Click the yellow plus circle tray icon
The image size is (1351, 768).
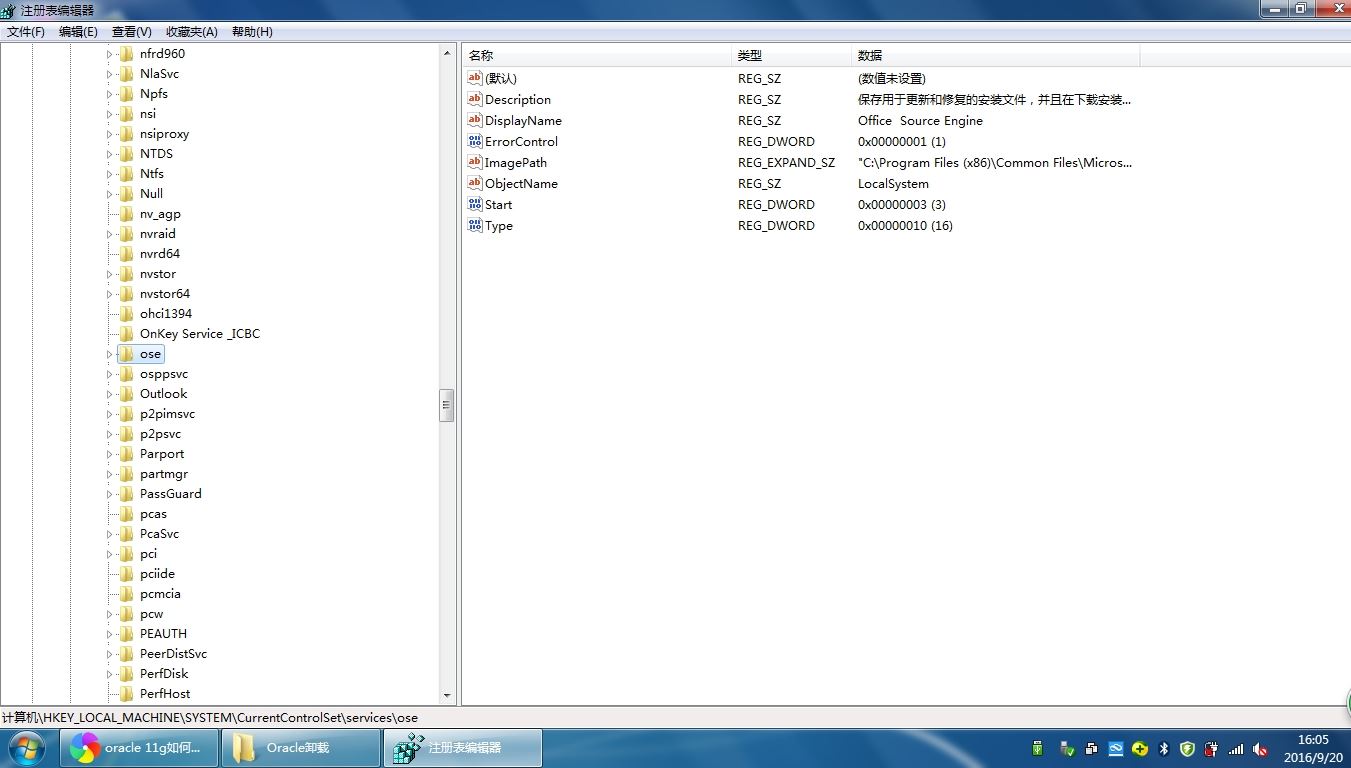[1139, 748]
